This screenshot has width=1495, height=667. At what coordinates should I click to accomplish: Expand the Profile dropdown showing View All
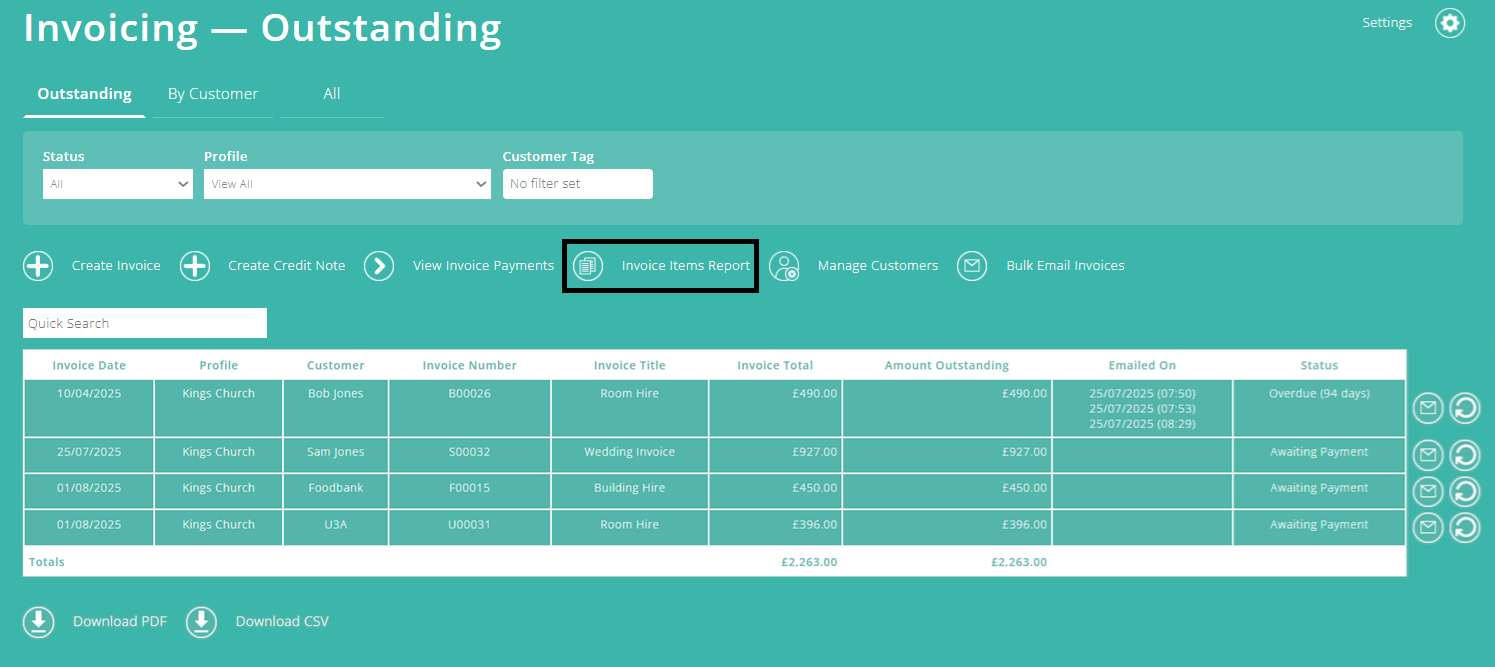click(347, 184)
